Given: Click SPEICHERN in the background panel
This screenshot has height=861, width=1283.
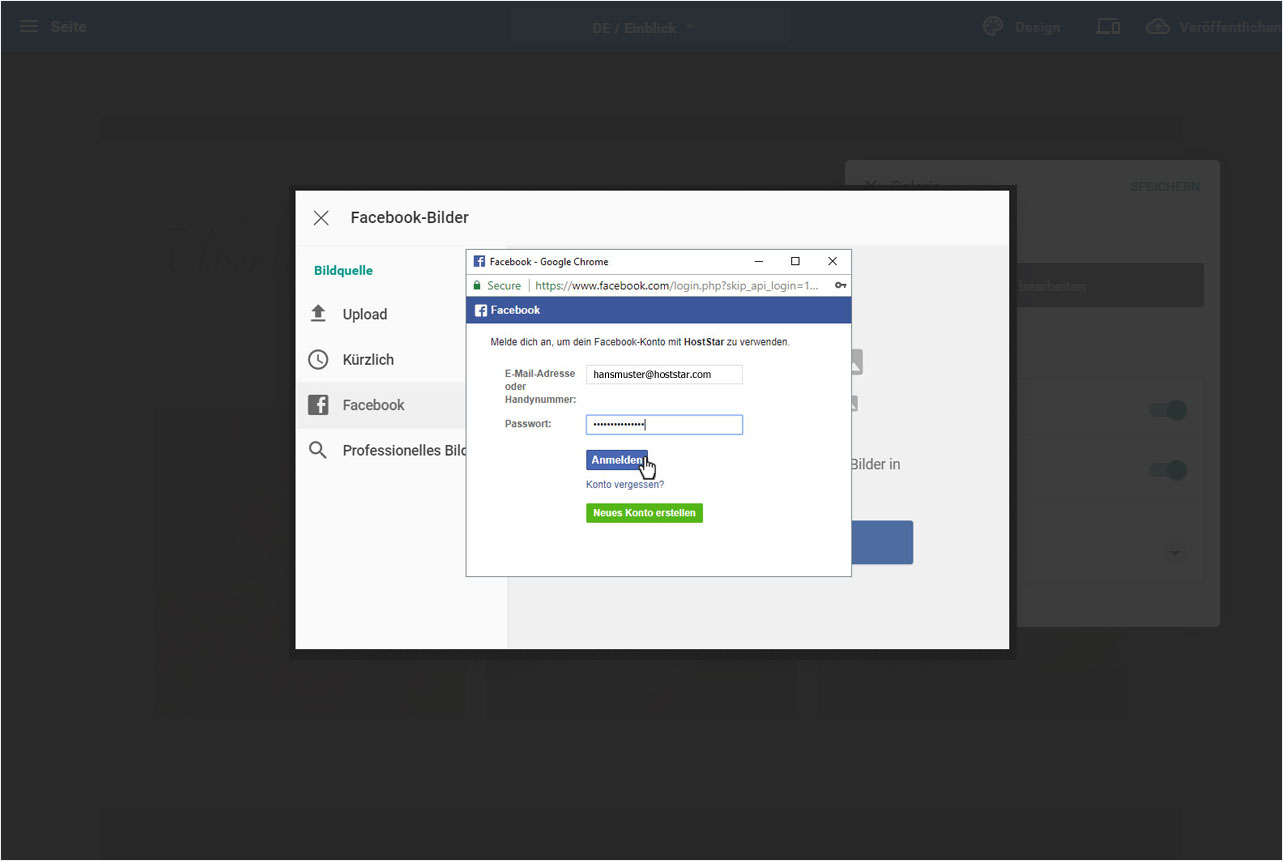Looking at the screenshot, I should 1165,187.
